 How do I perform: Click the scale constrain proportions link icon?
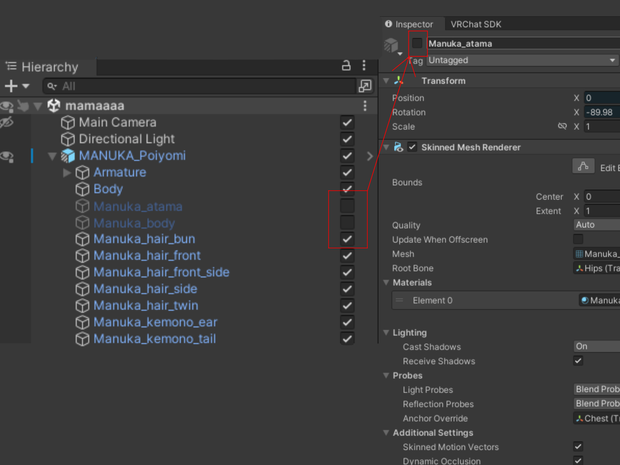click(562, 126)
